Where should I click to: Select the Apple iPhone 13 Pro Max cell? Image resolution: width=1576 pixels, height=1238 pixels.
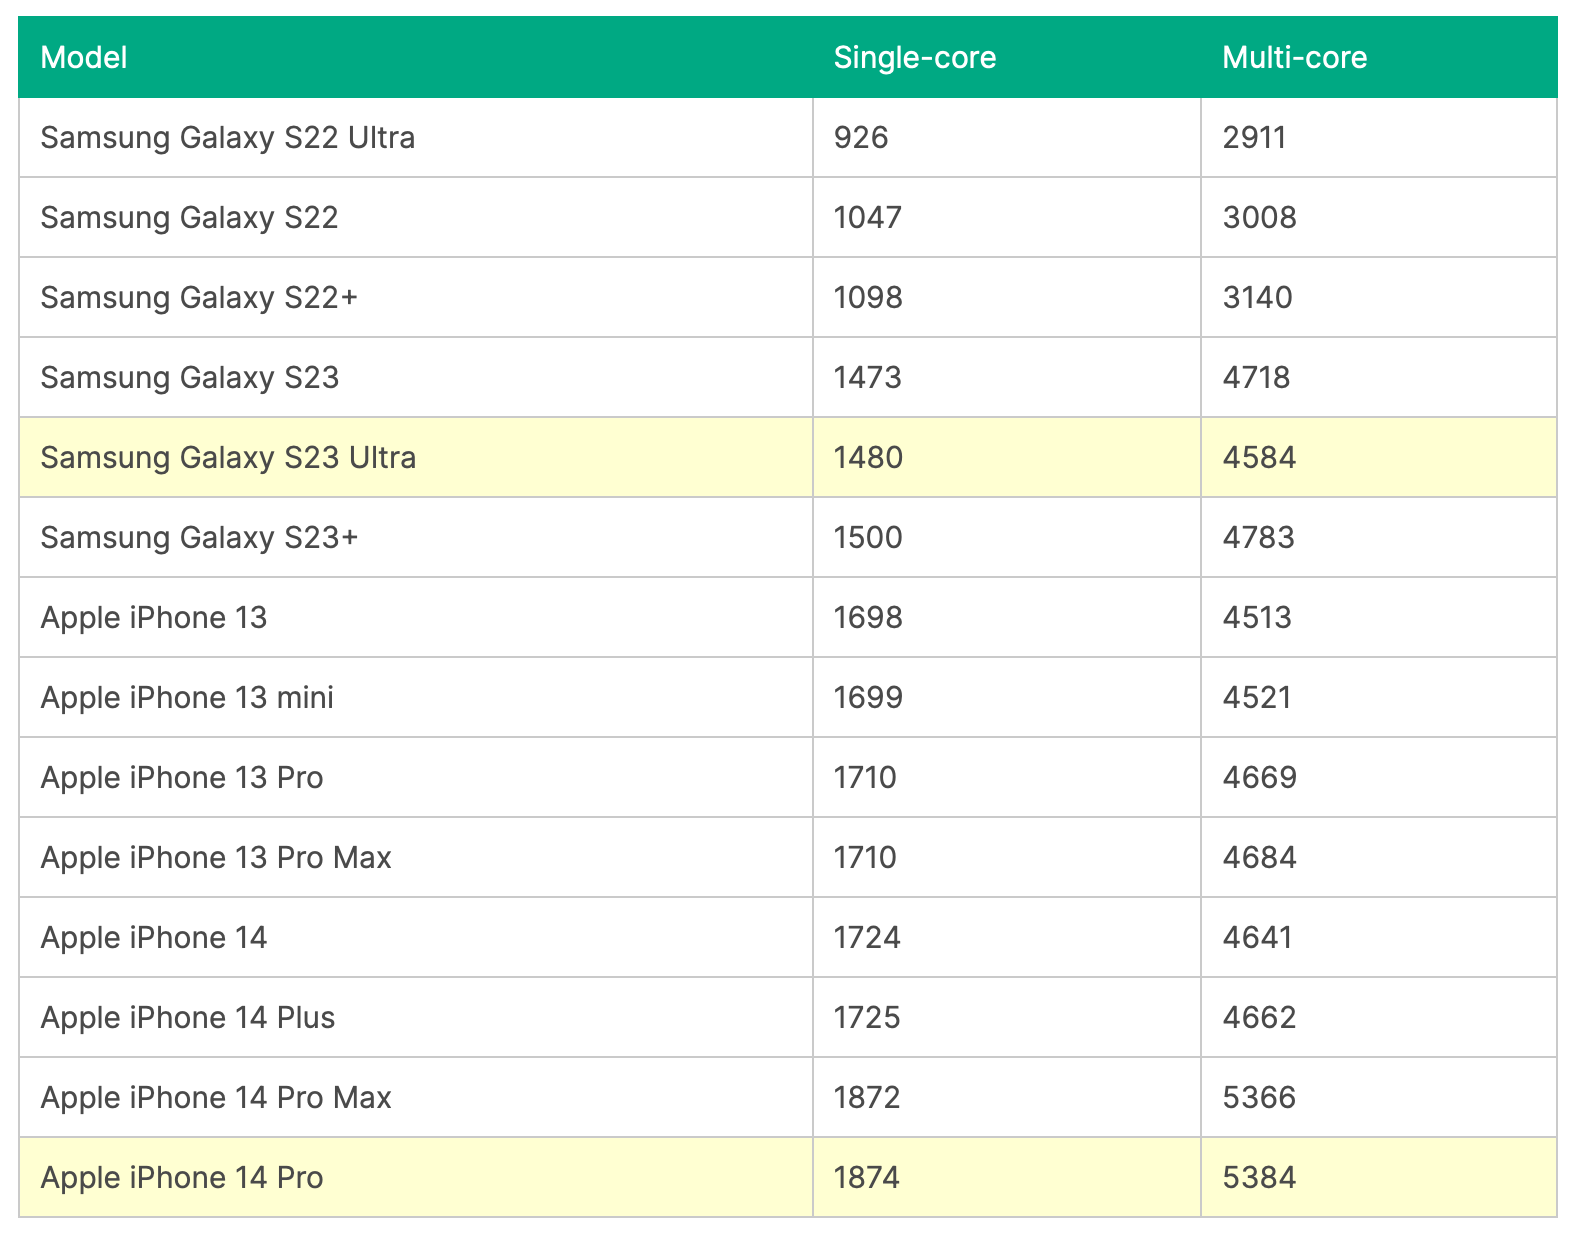pyautogui.click(x=216, y=858)
